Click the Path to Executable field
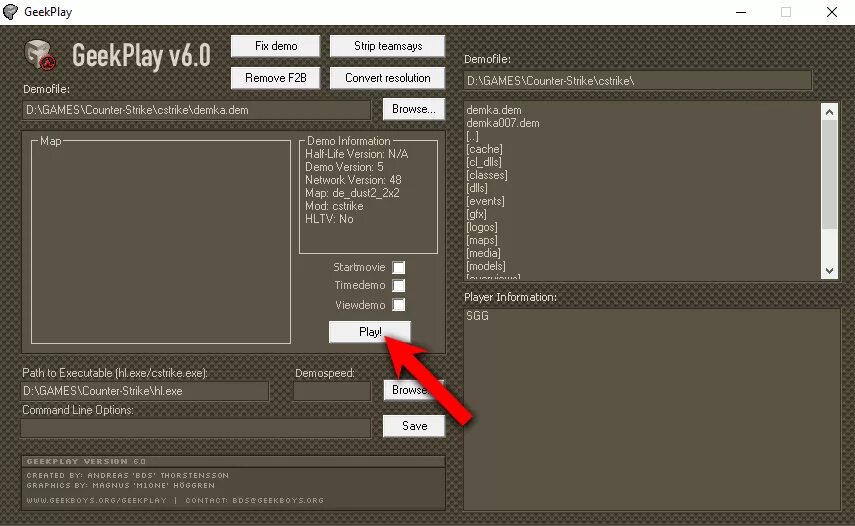 pos(145,391)
